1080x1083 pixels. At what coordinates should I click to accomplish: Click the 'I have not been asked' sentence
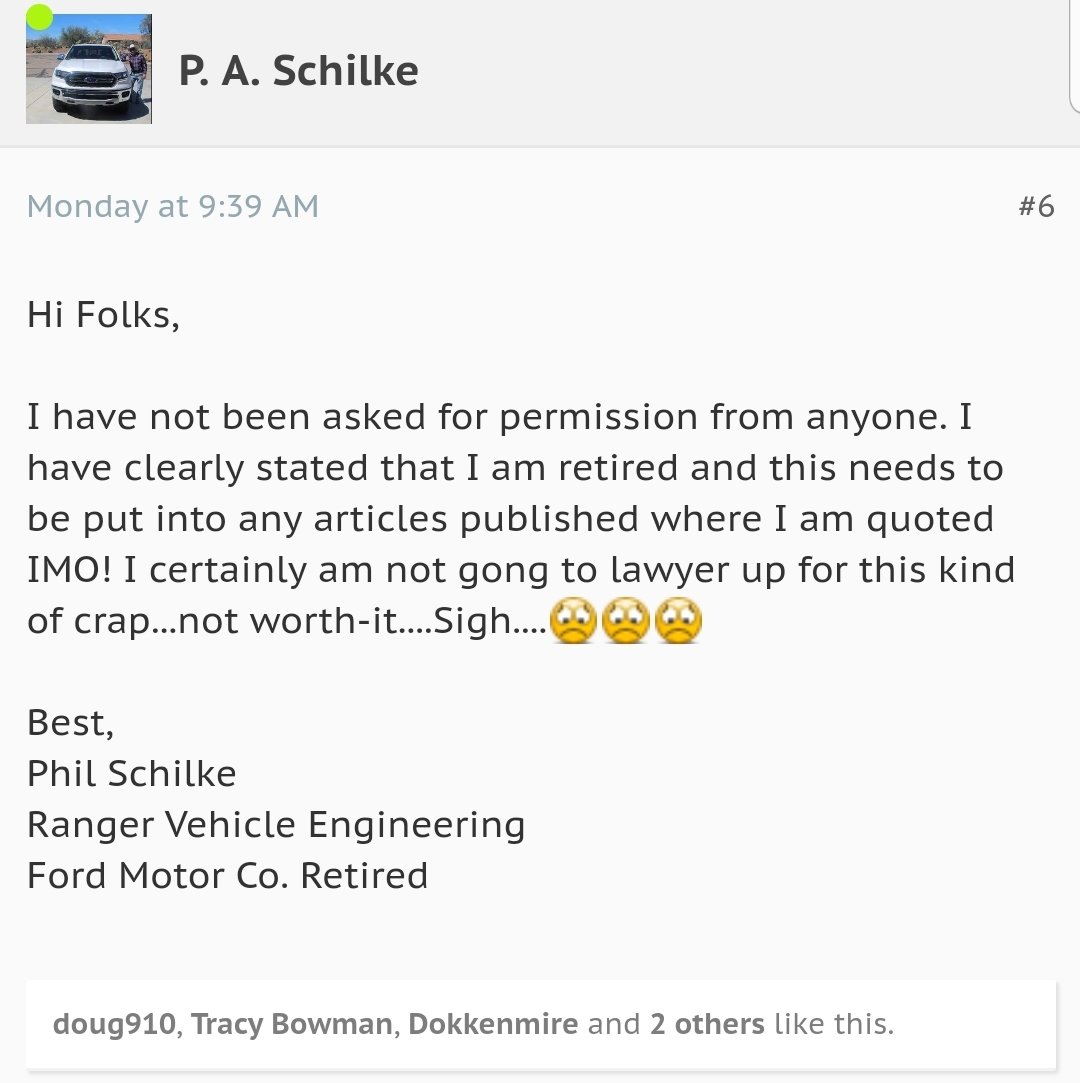(487, 417)
